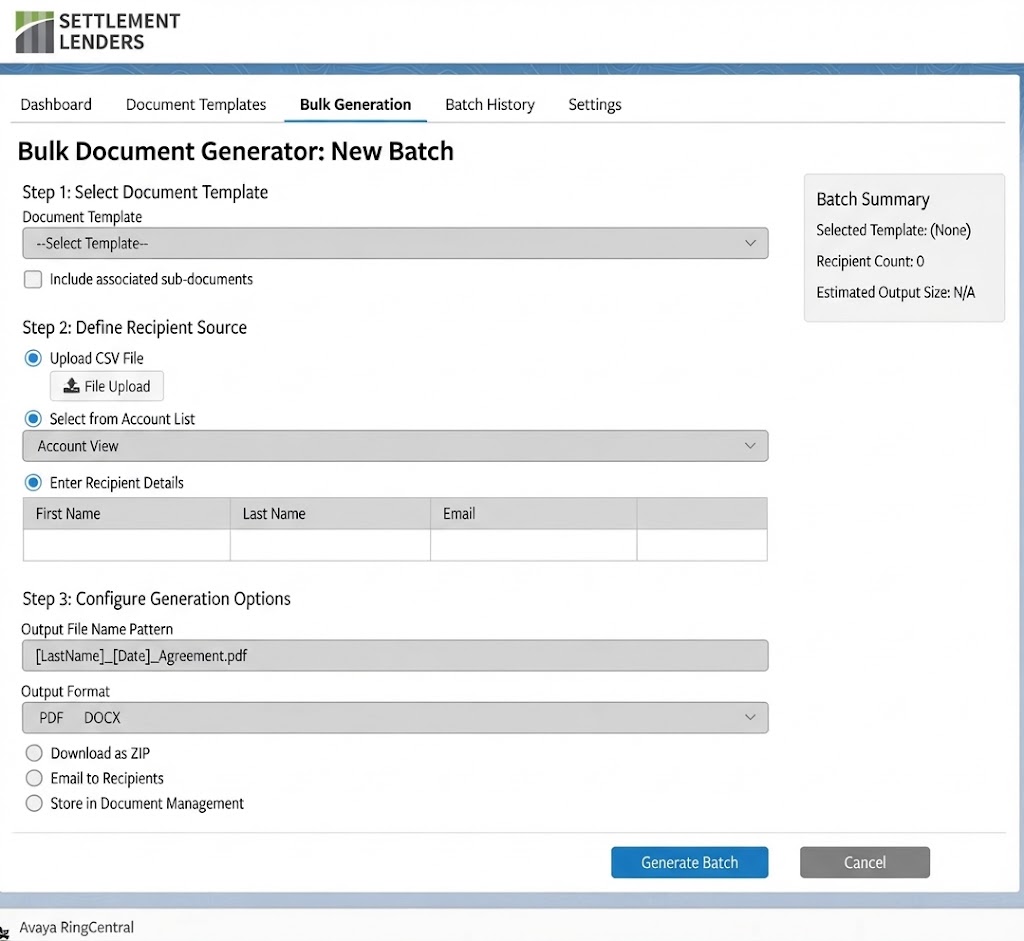Click Avaya RingCentral in the bottom bar

pos(76,927)
